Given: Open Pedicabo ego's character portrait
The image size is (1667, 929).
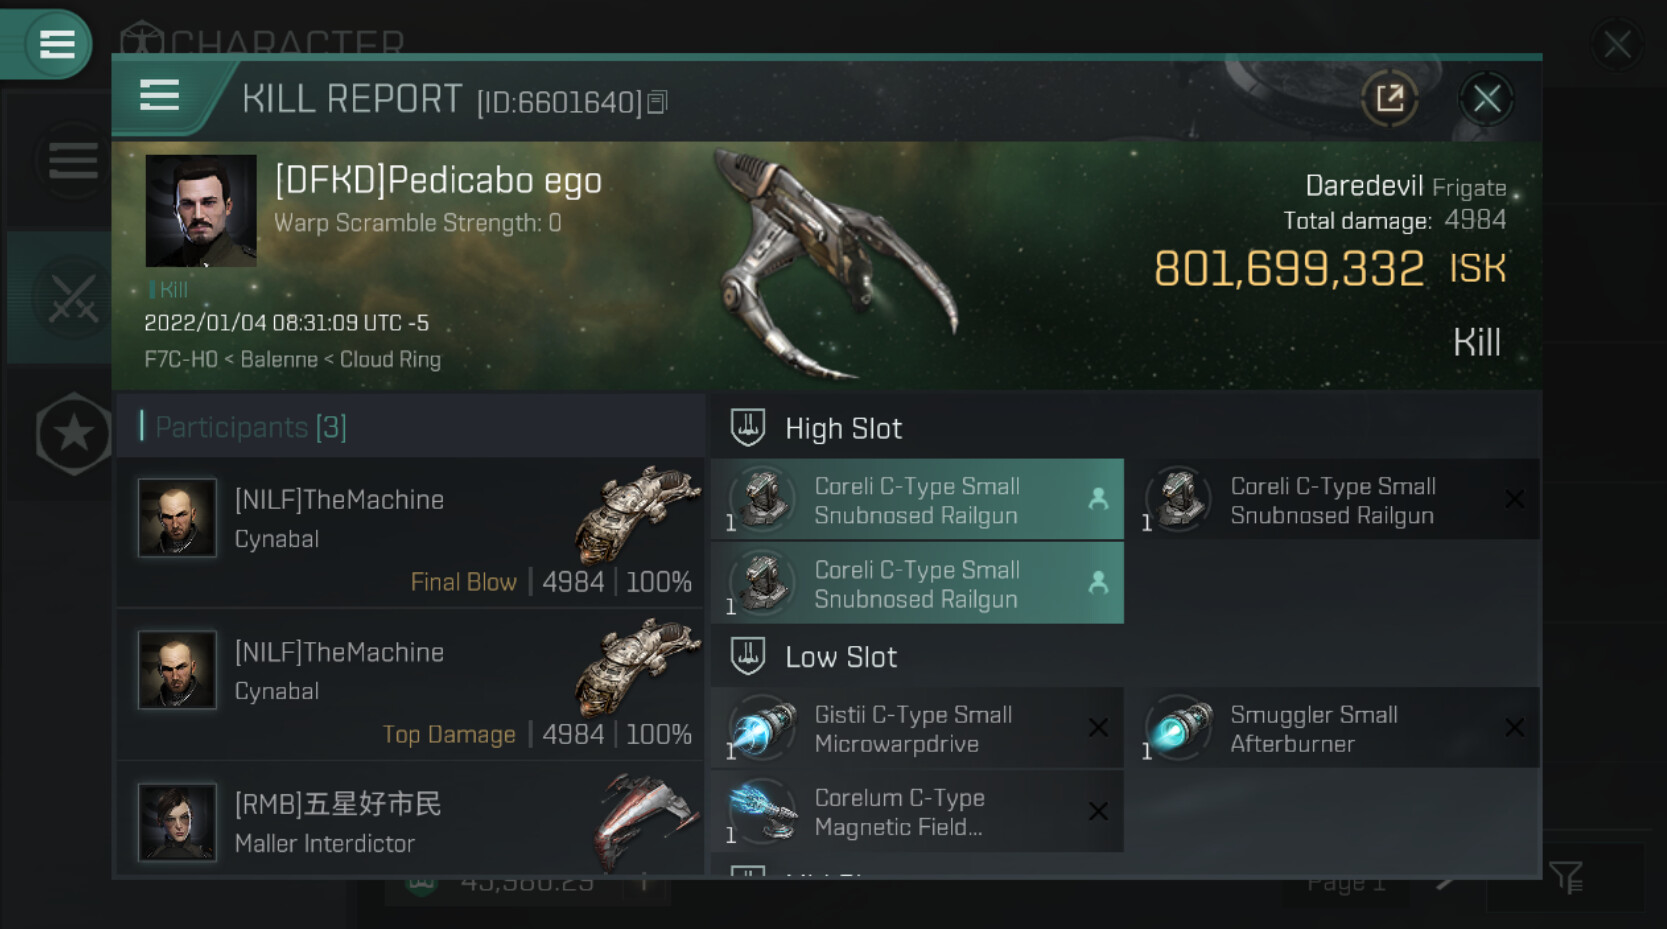Looking at the screenshot, I should tap(201, 211).
